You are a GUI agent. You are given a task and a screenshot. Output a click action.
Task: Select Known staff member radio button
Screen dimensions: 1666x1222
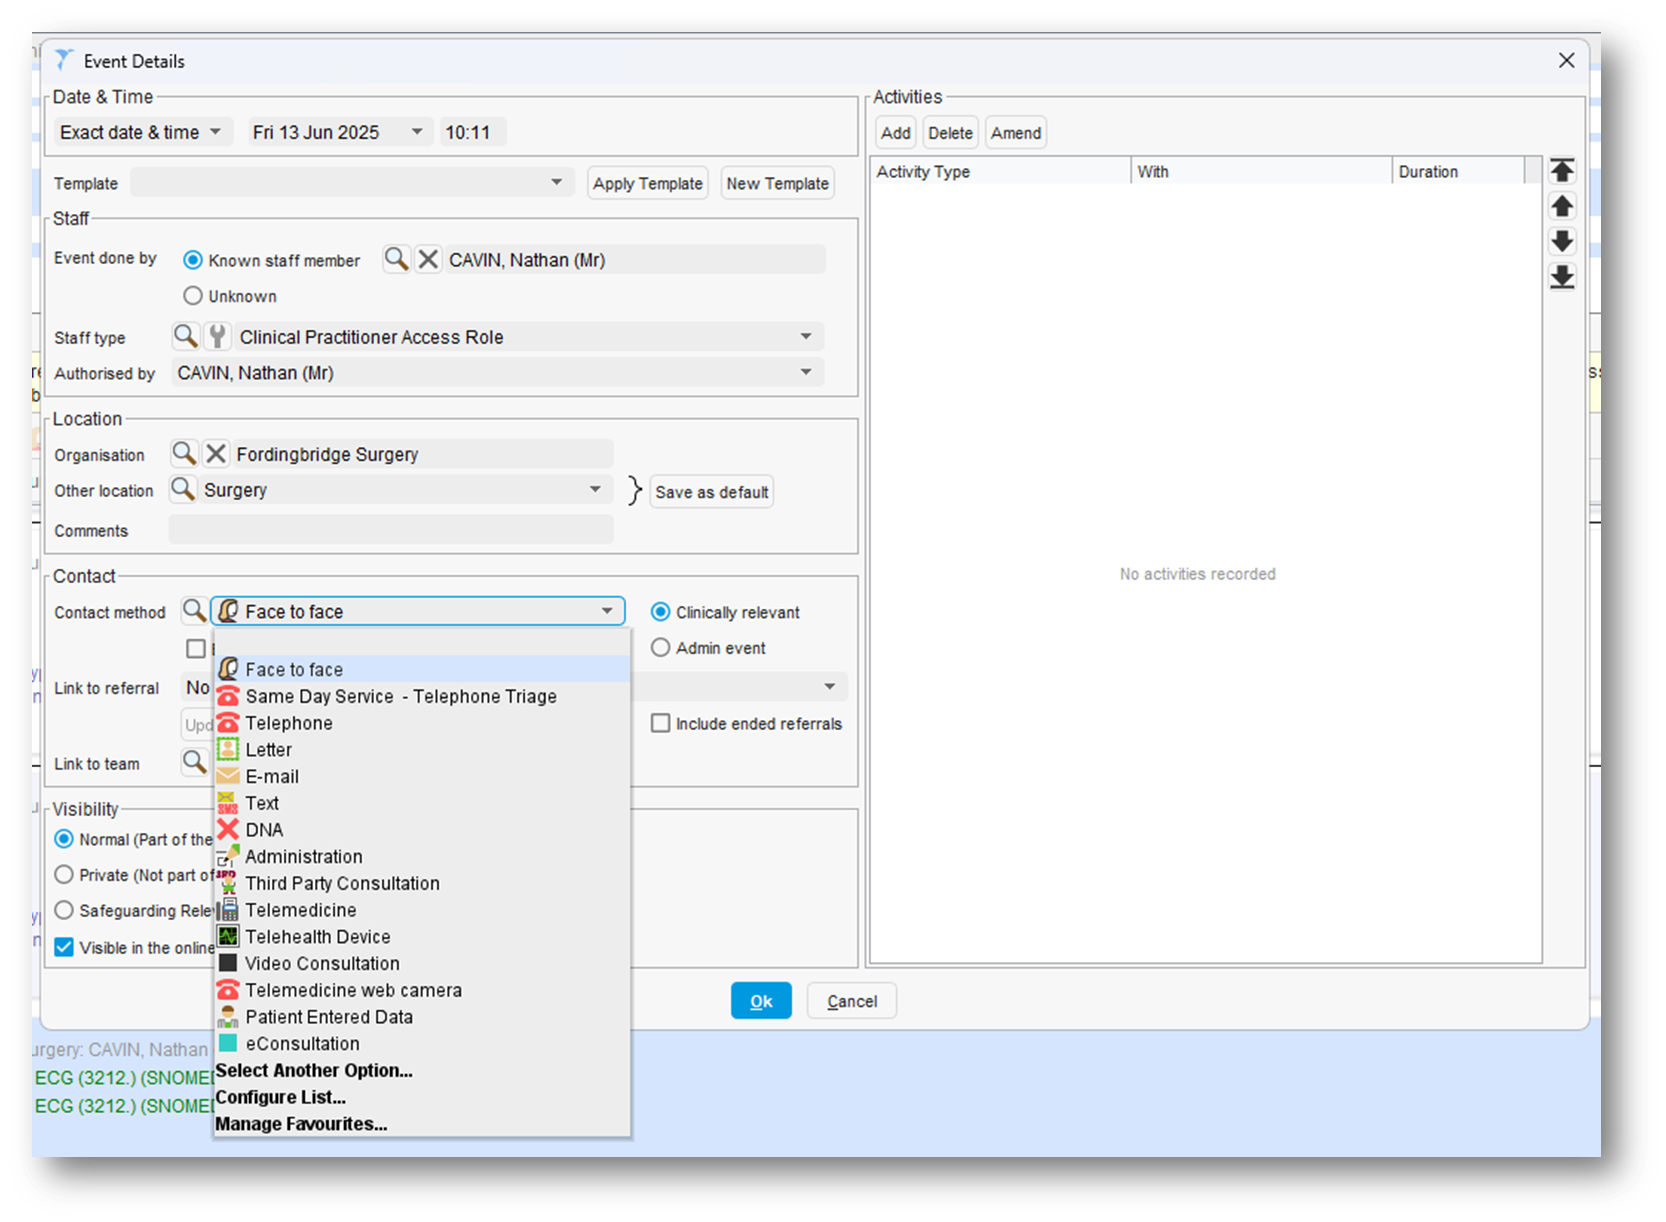pos(193,260)
